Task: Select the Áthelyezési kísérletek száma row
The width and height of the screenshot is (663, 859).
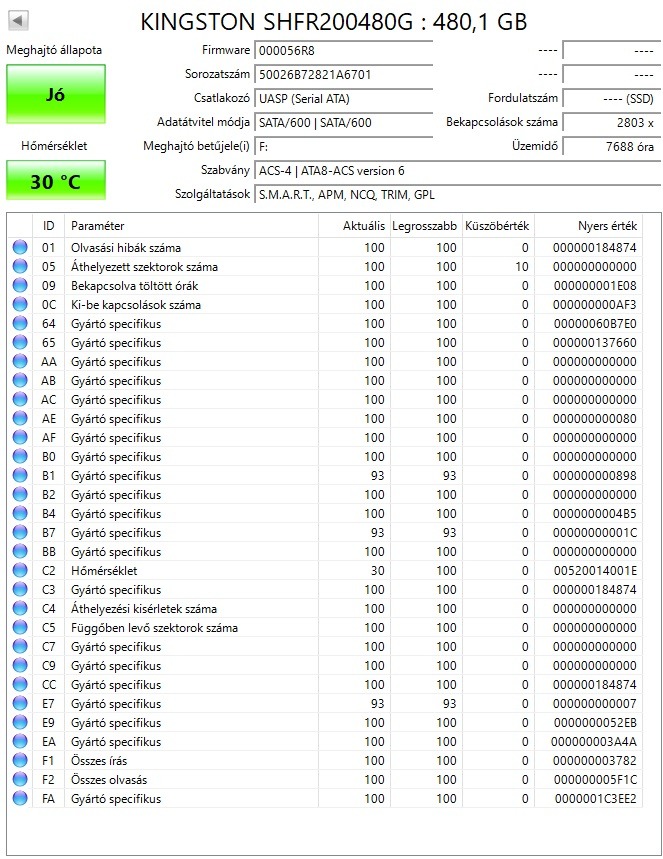Action: pos(324,608)
